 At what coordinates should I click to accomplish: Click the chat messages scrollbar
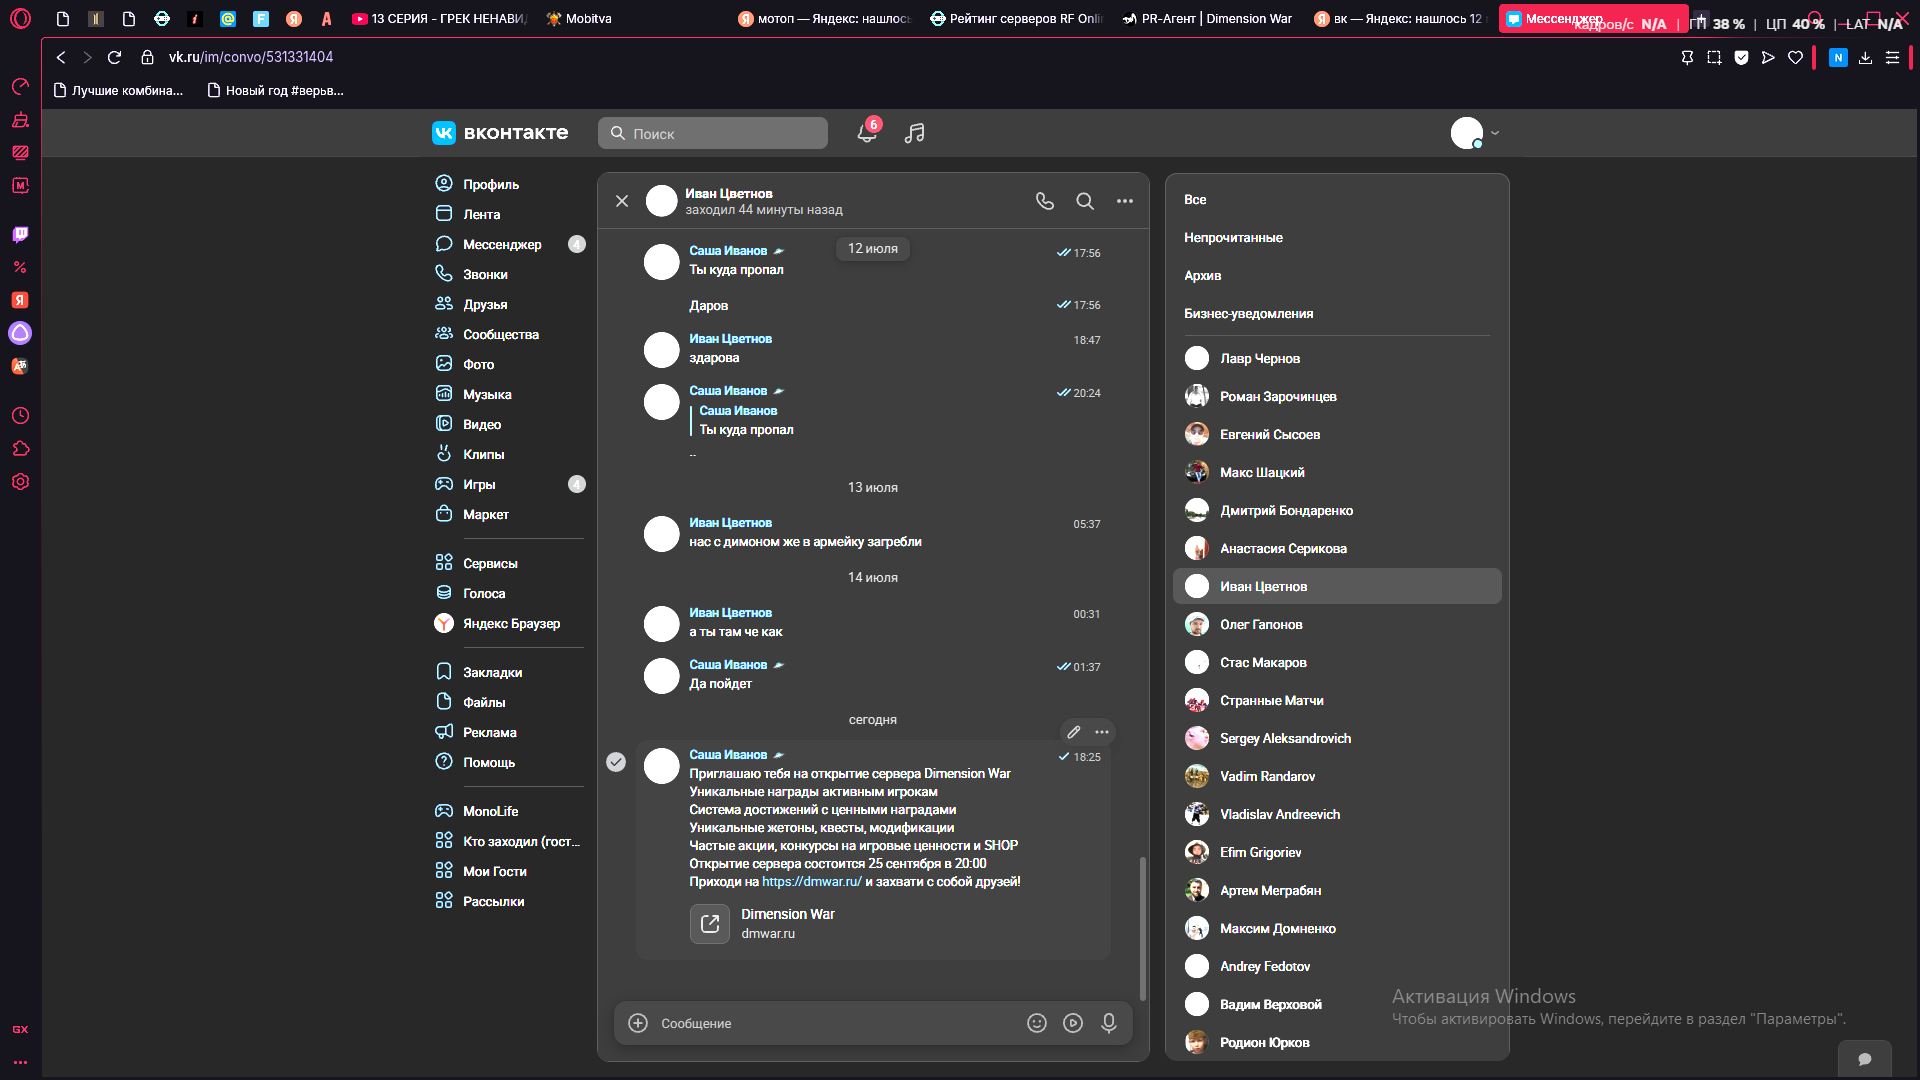point(1143,928)
